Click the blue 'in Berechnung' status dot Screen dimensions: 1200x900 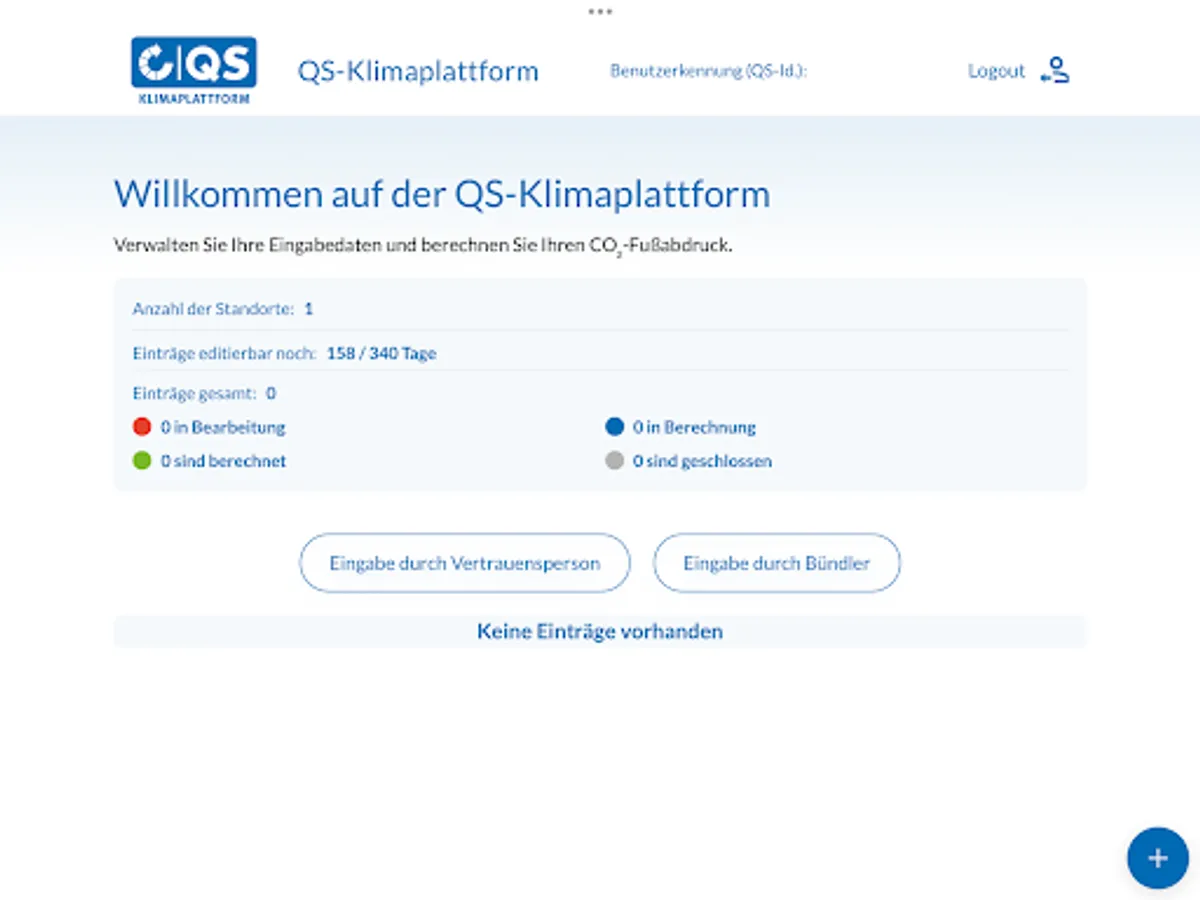pyautogui.click(x=615, y=426)
